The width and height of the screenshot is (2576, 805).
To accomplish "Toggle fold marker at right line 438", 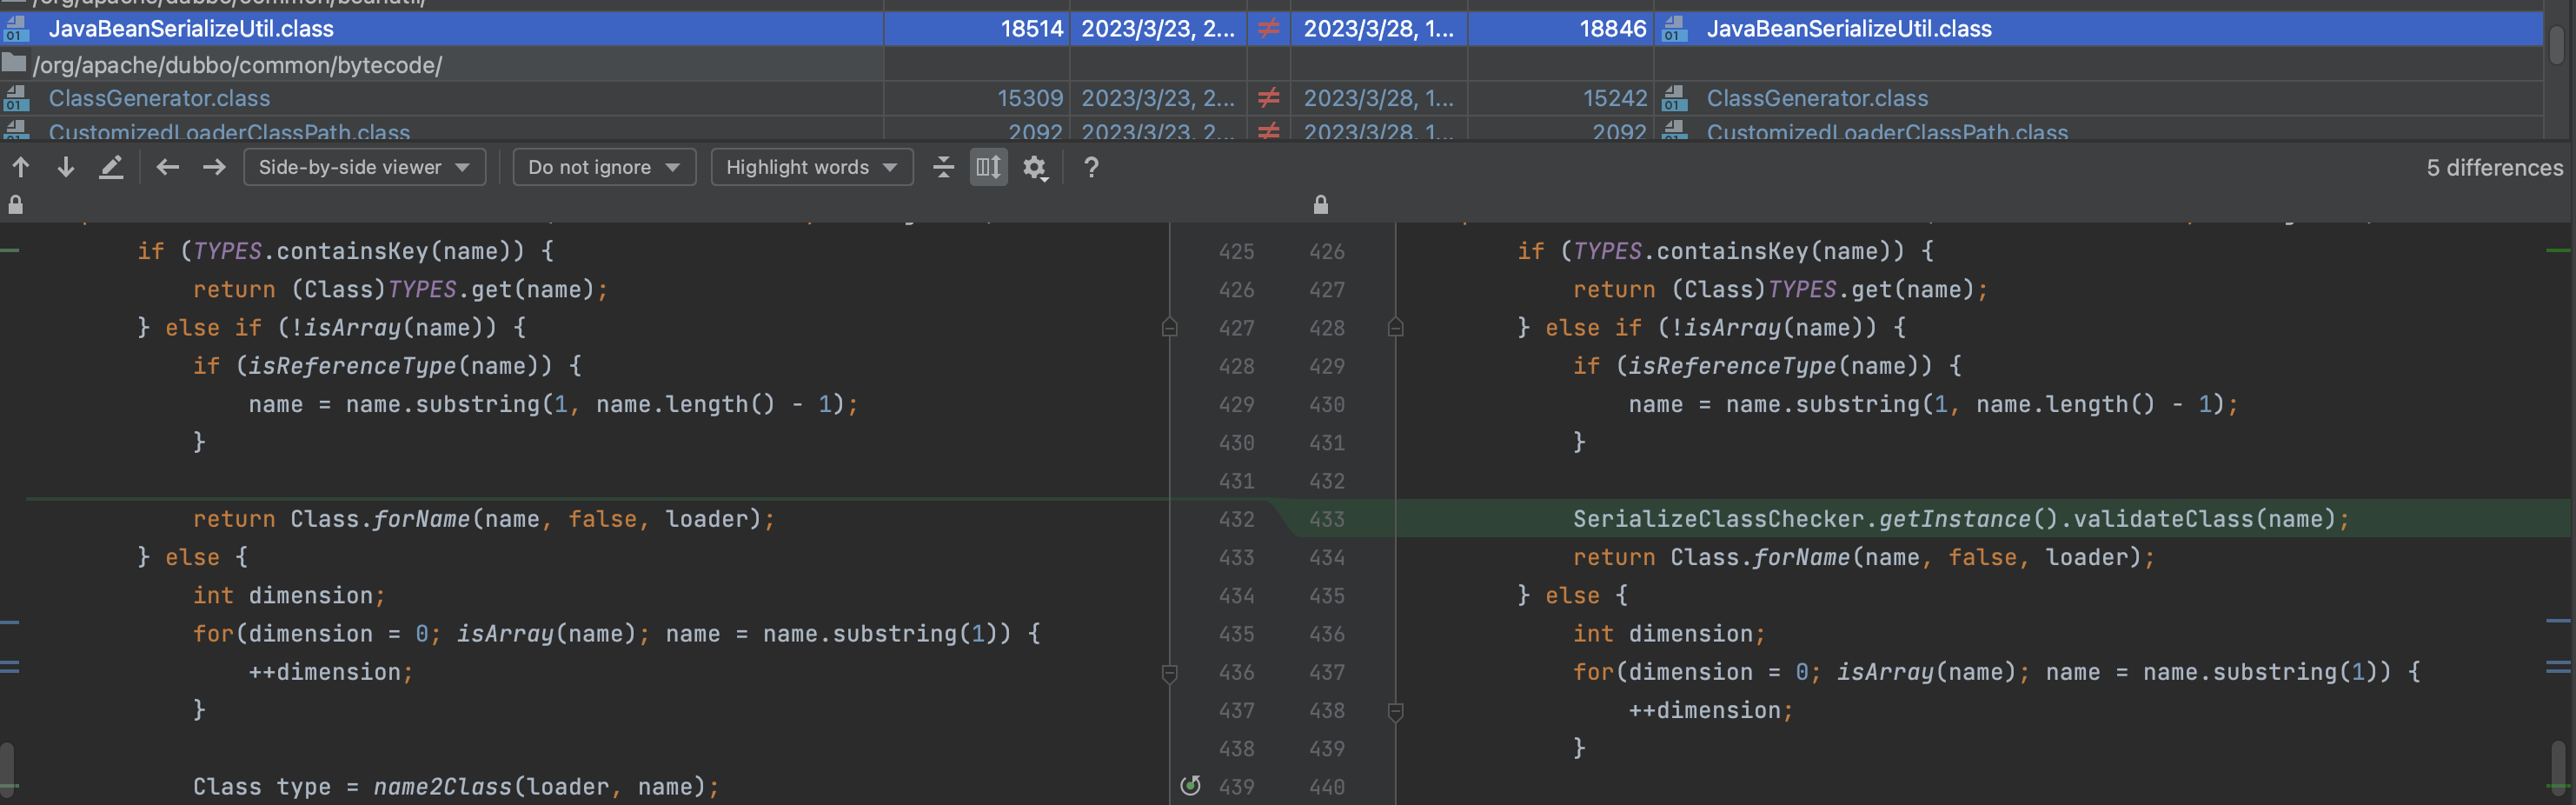I will [x=1395, y=711].
